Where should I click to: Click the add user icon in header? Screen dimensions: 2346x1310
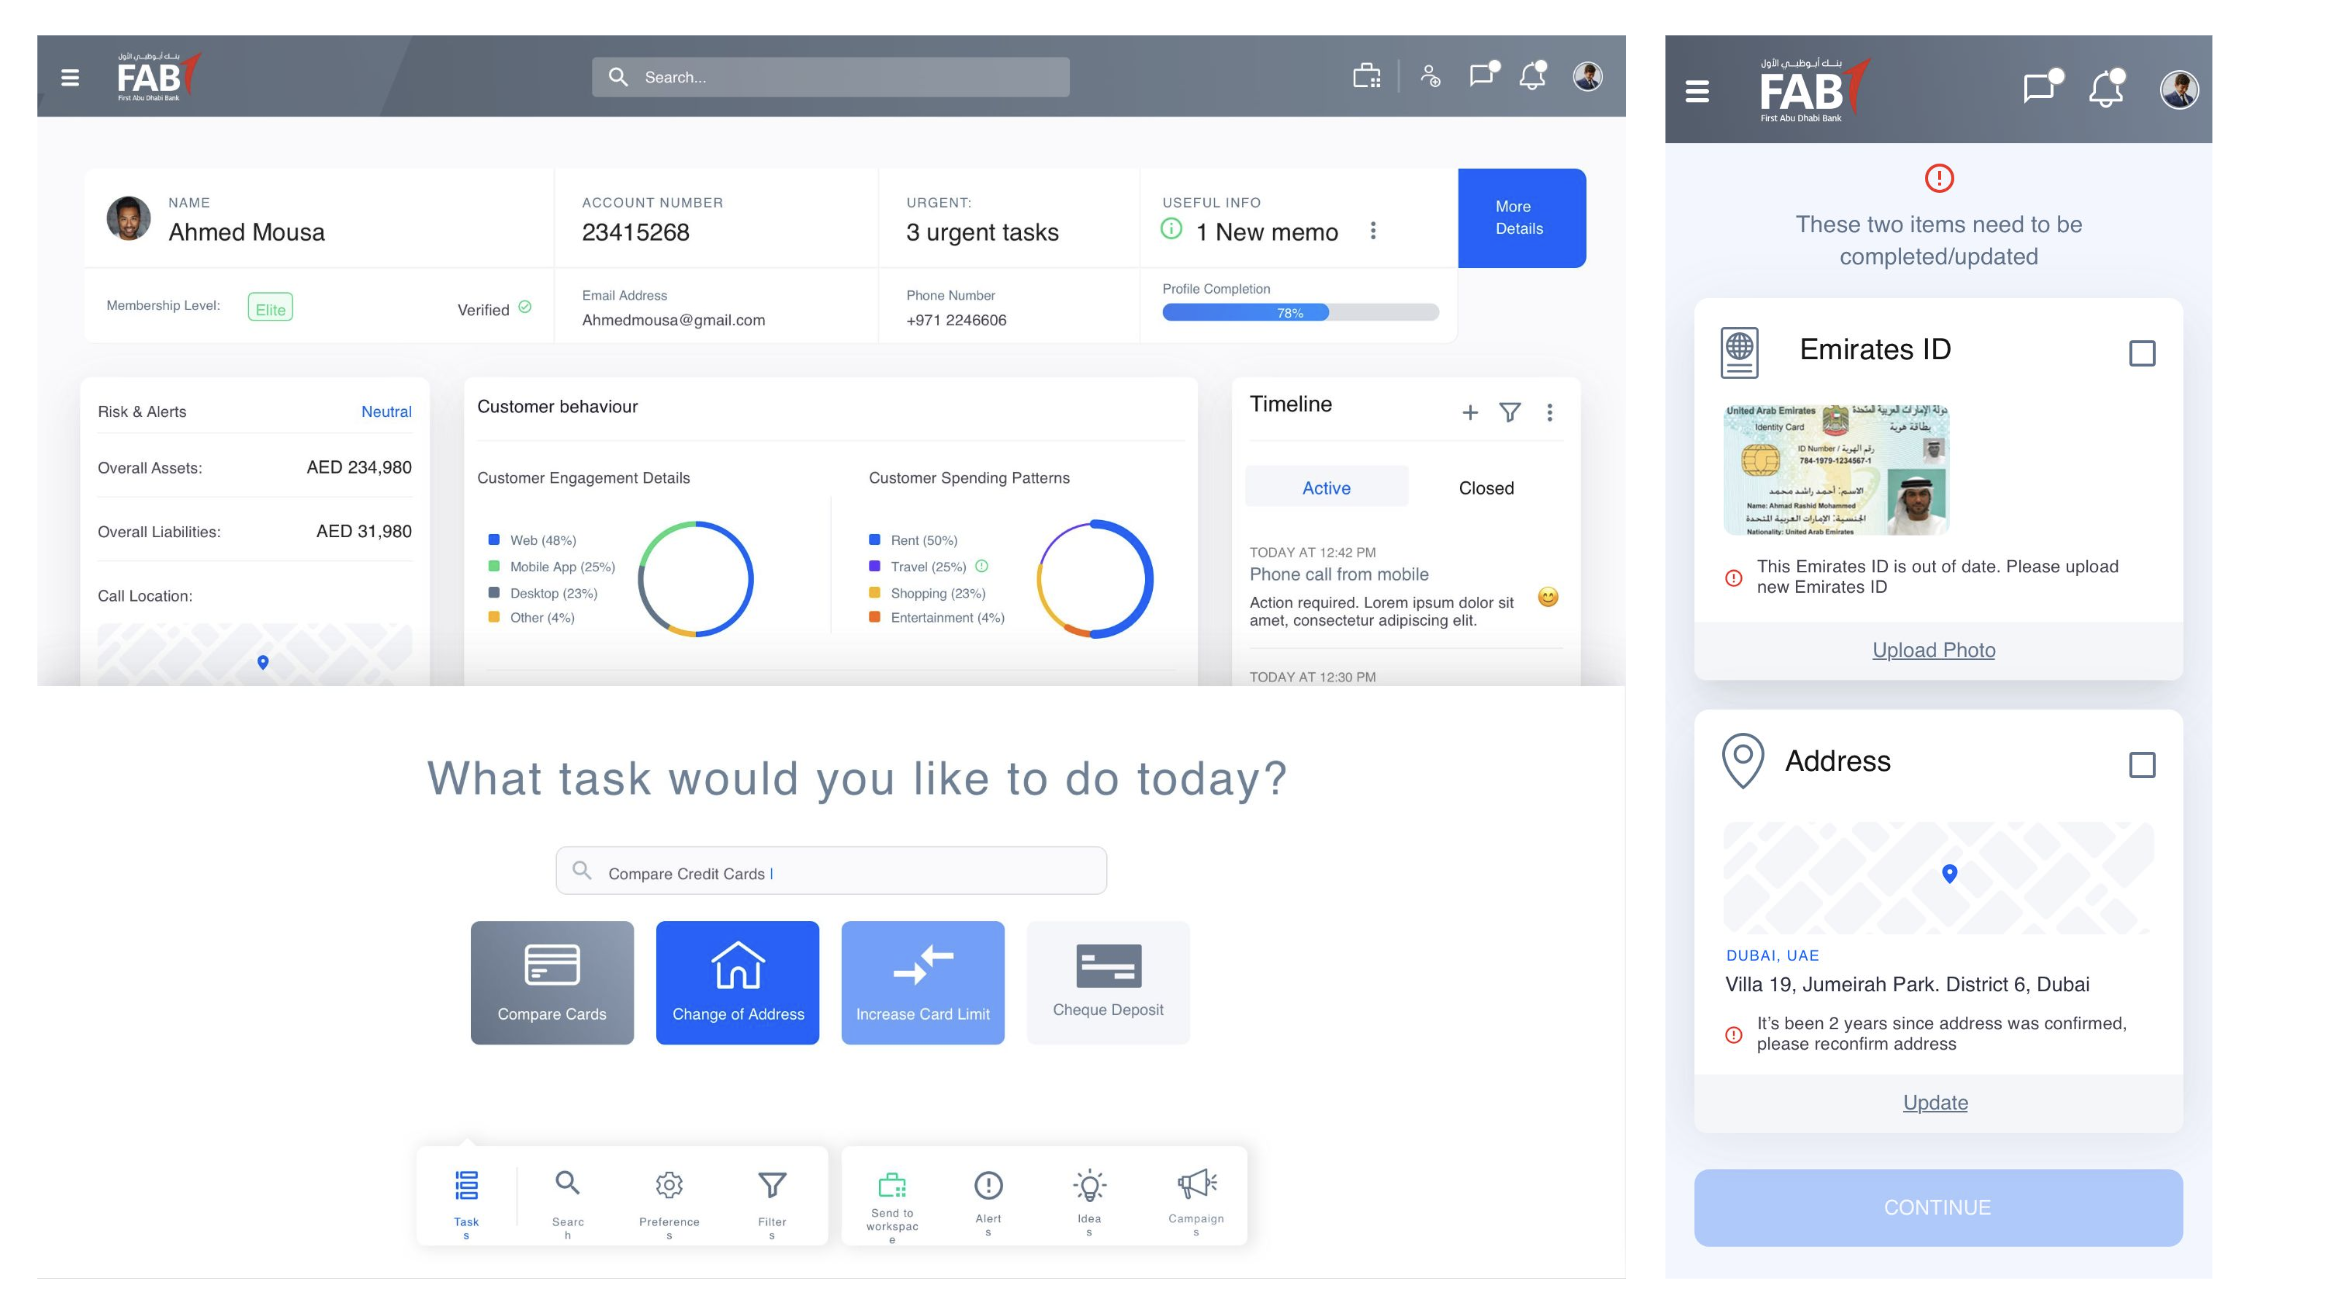[1431, 76]
